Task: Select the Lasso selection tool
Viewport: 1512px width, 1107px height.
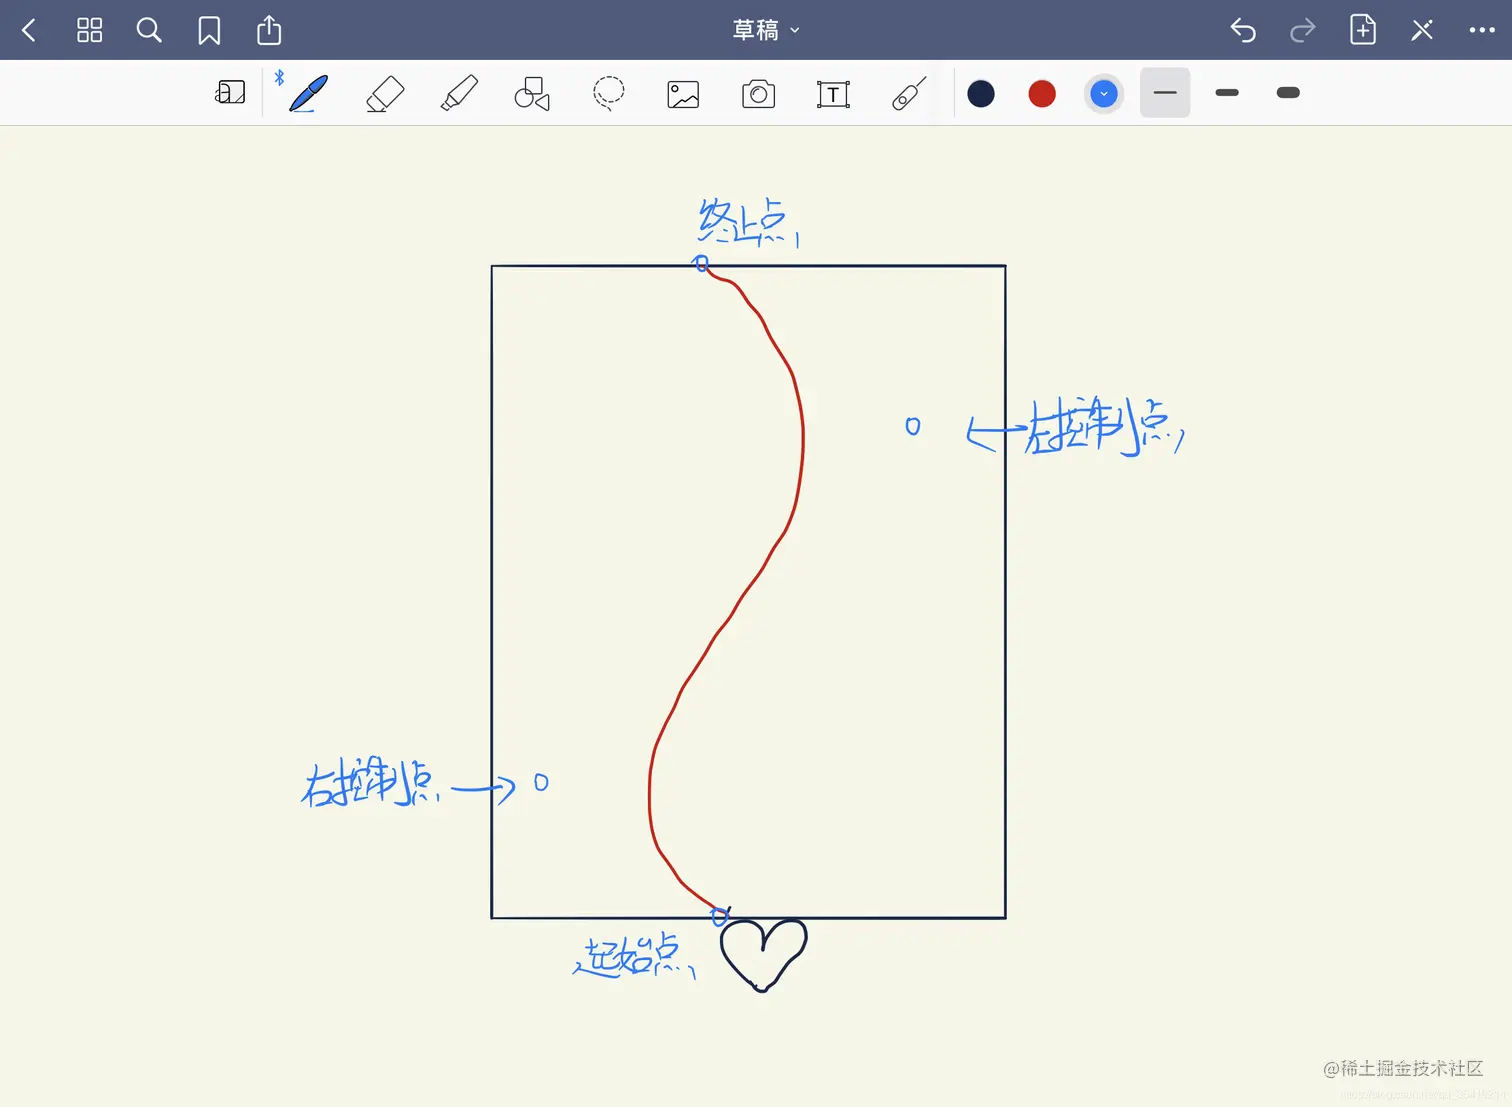Action: 609,92
